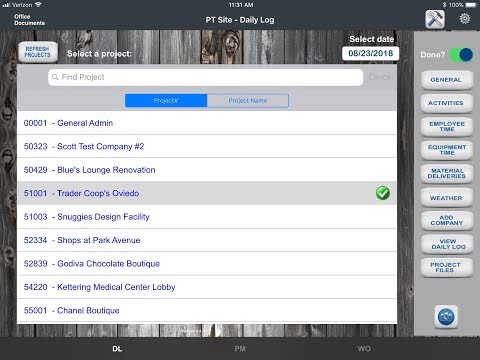
Task: Check the Wi-Fi status icon
Action: [38, 5]
